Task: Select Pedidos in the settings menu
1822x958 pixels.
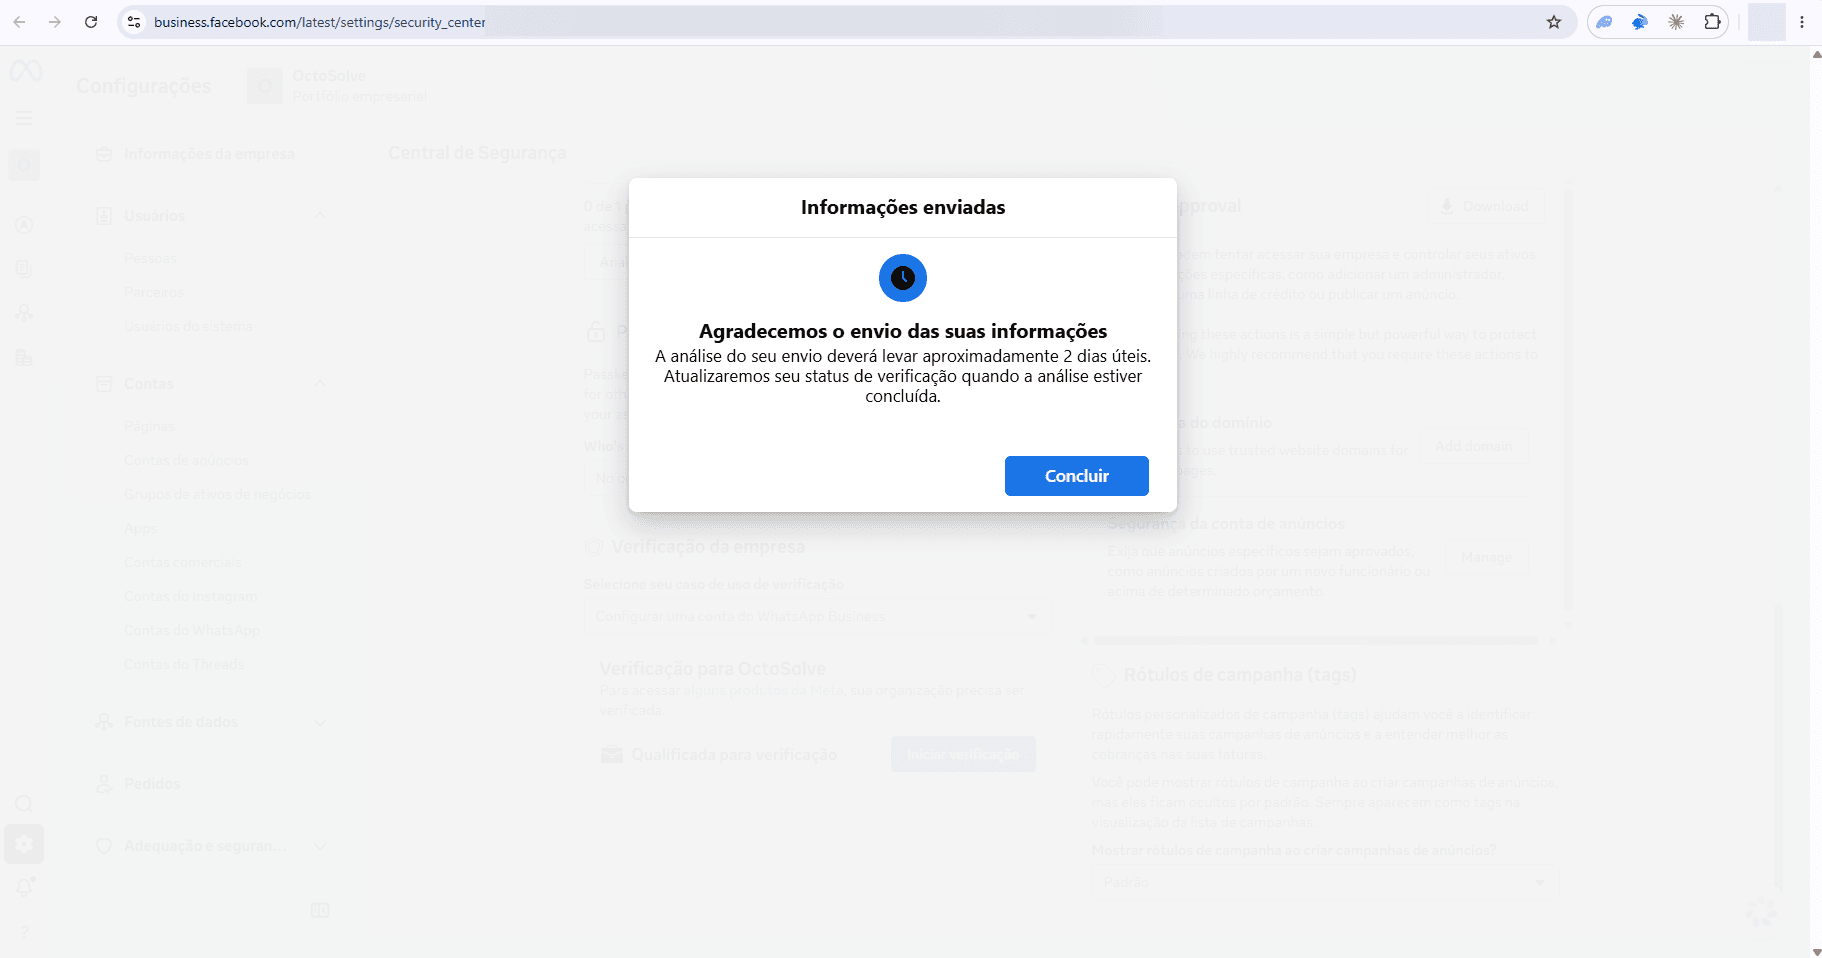Action: pos(152,784)
